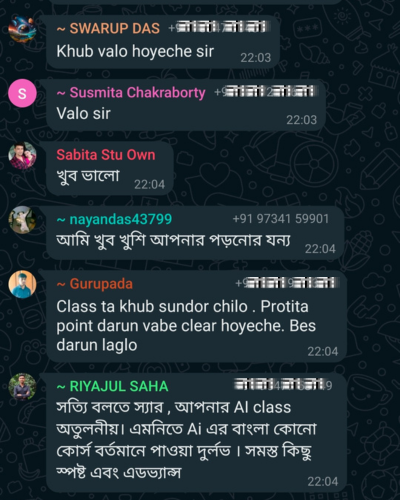
Task: Tap phone number +91 97341 59901
Action: point(281,219)
